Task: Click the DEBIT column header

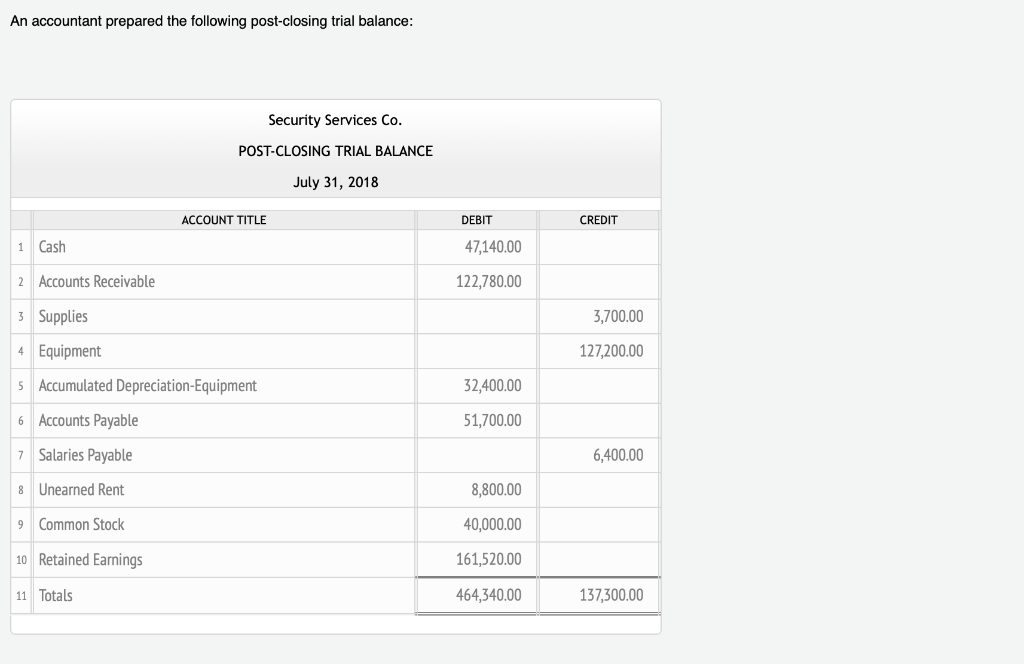Action: pos(477,220)
